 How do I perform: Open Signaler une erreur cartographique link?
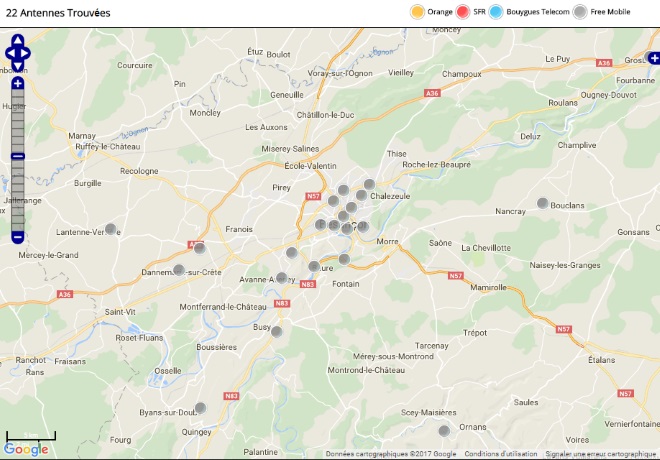[601, 454]
